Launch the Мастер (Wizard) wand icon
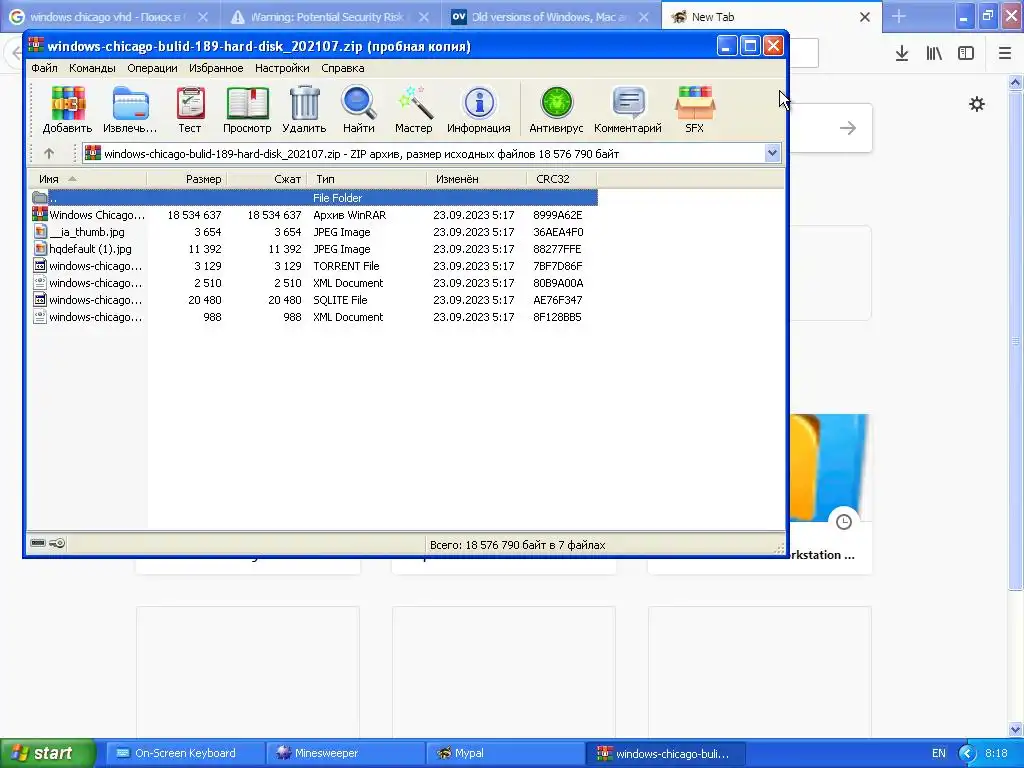The width and height of the screenshot is (1024, 768). tap(413, 110)
